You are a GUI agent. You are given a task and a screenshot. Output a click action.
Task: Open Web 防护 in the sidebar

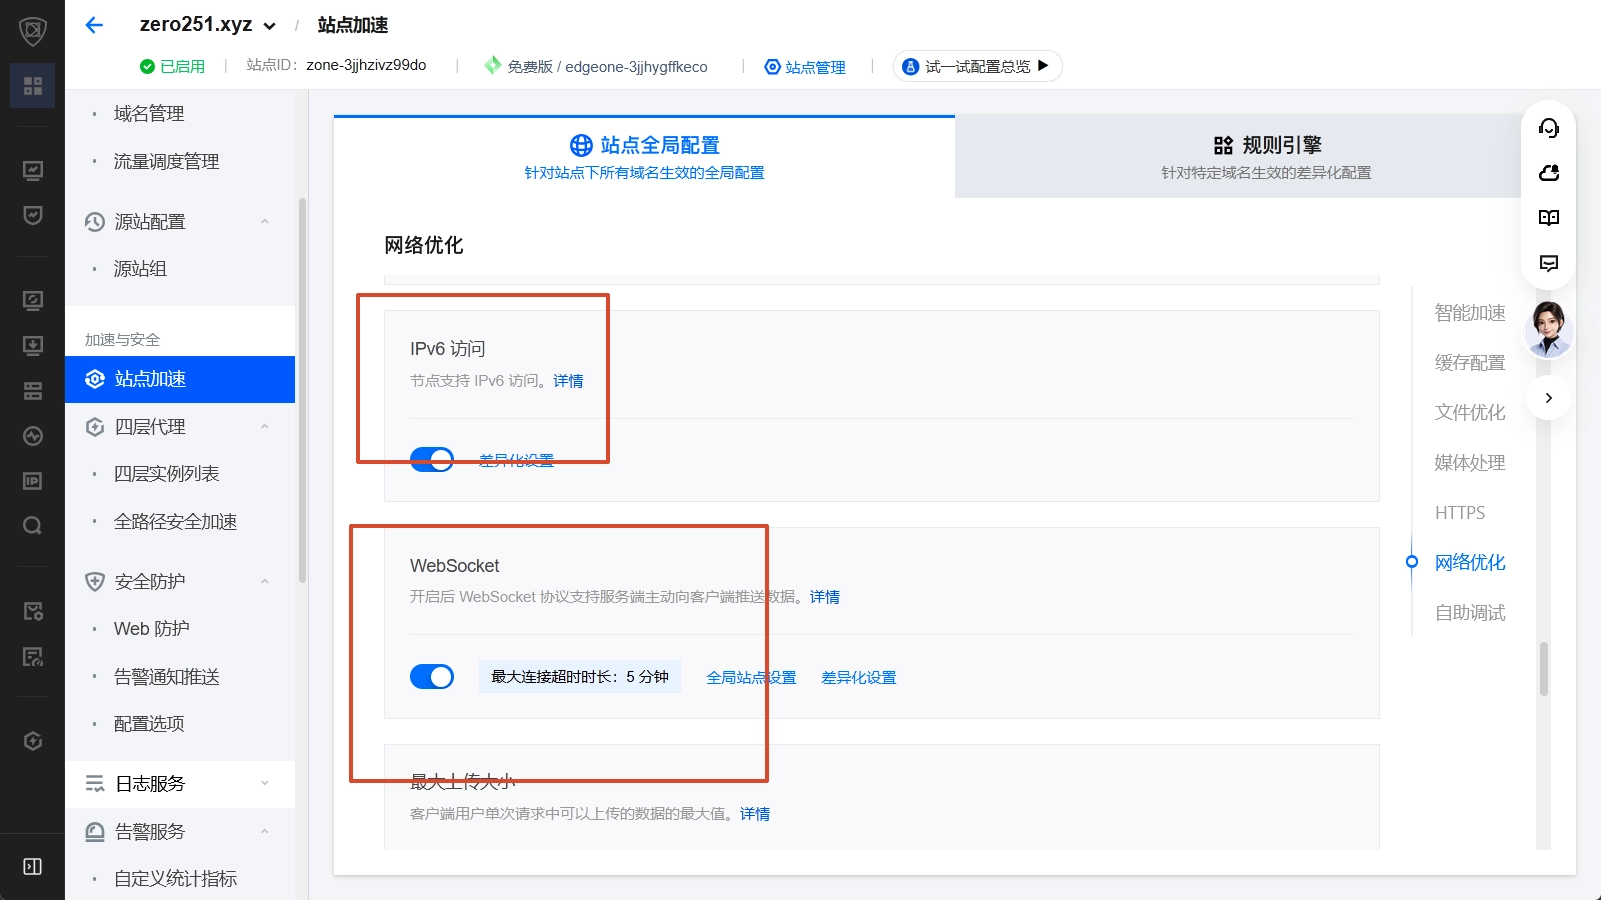coord(152,629)
